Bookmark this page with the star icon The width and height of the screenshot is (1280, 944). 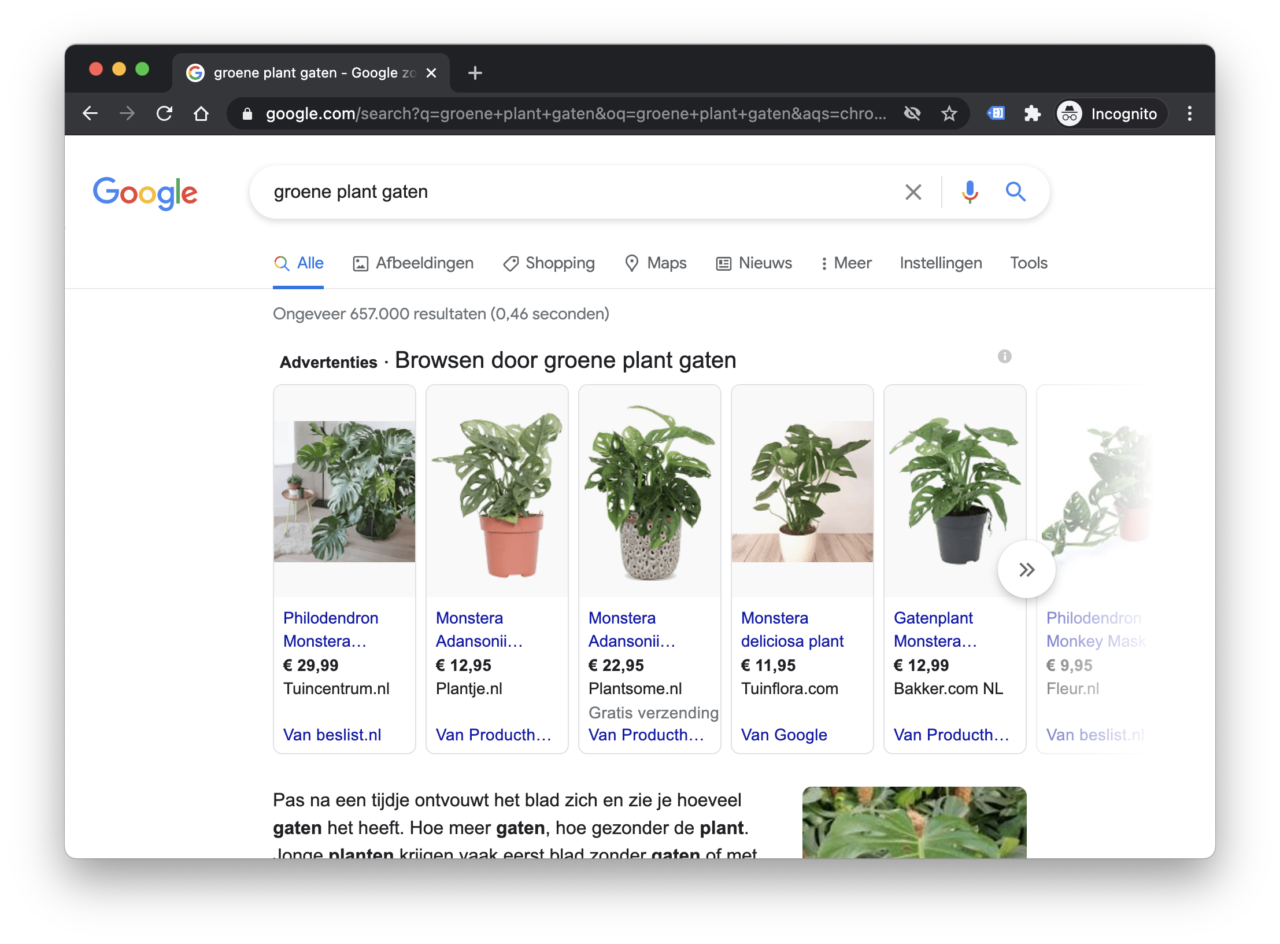click(949, 114)
